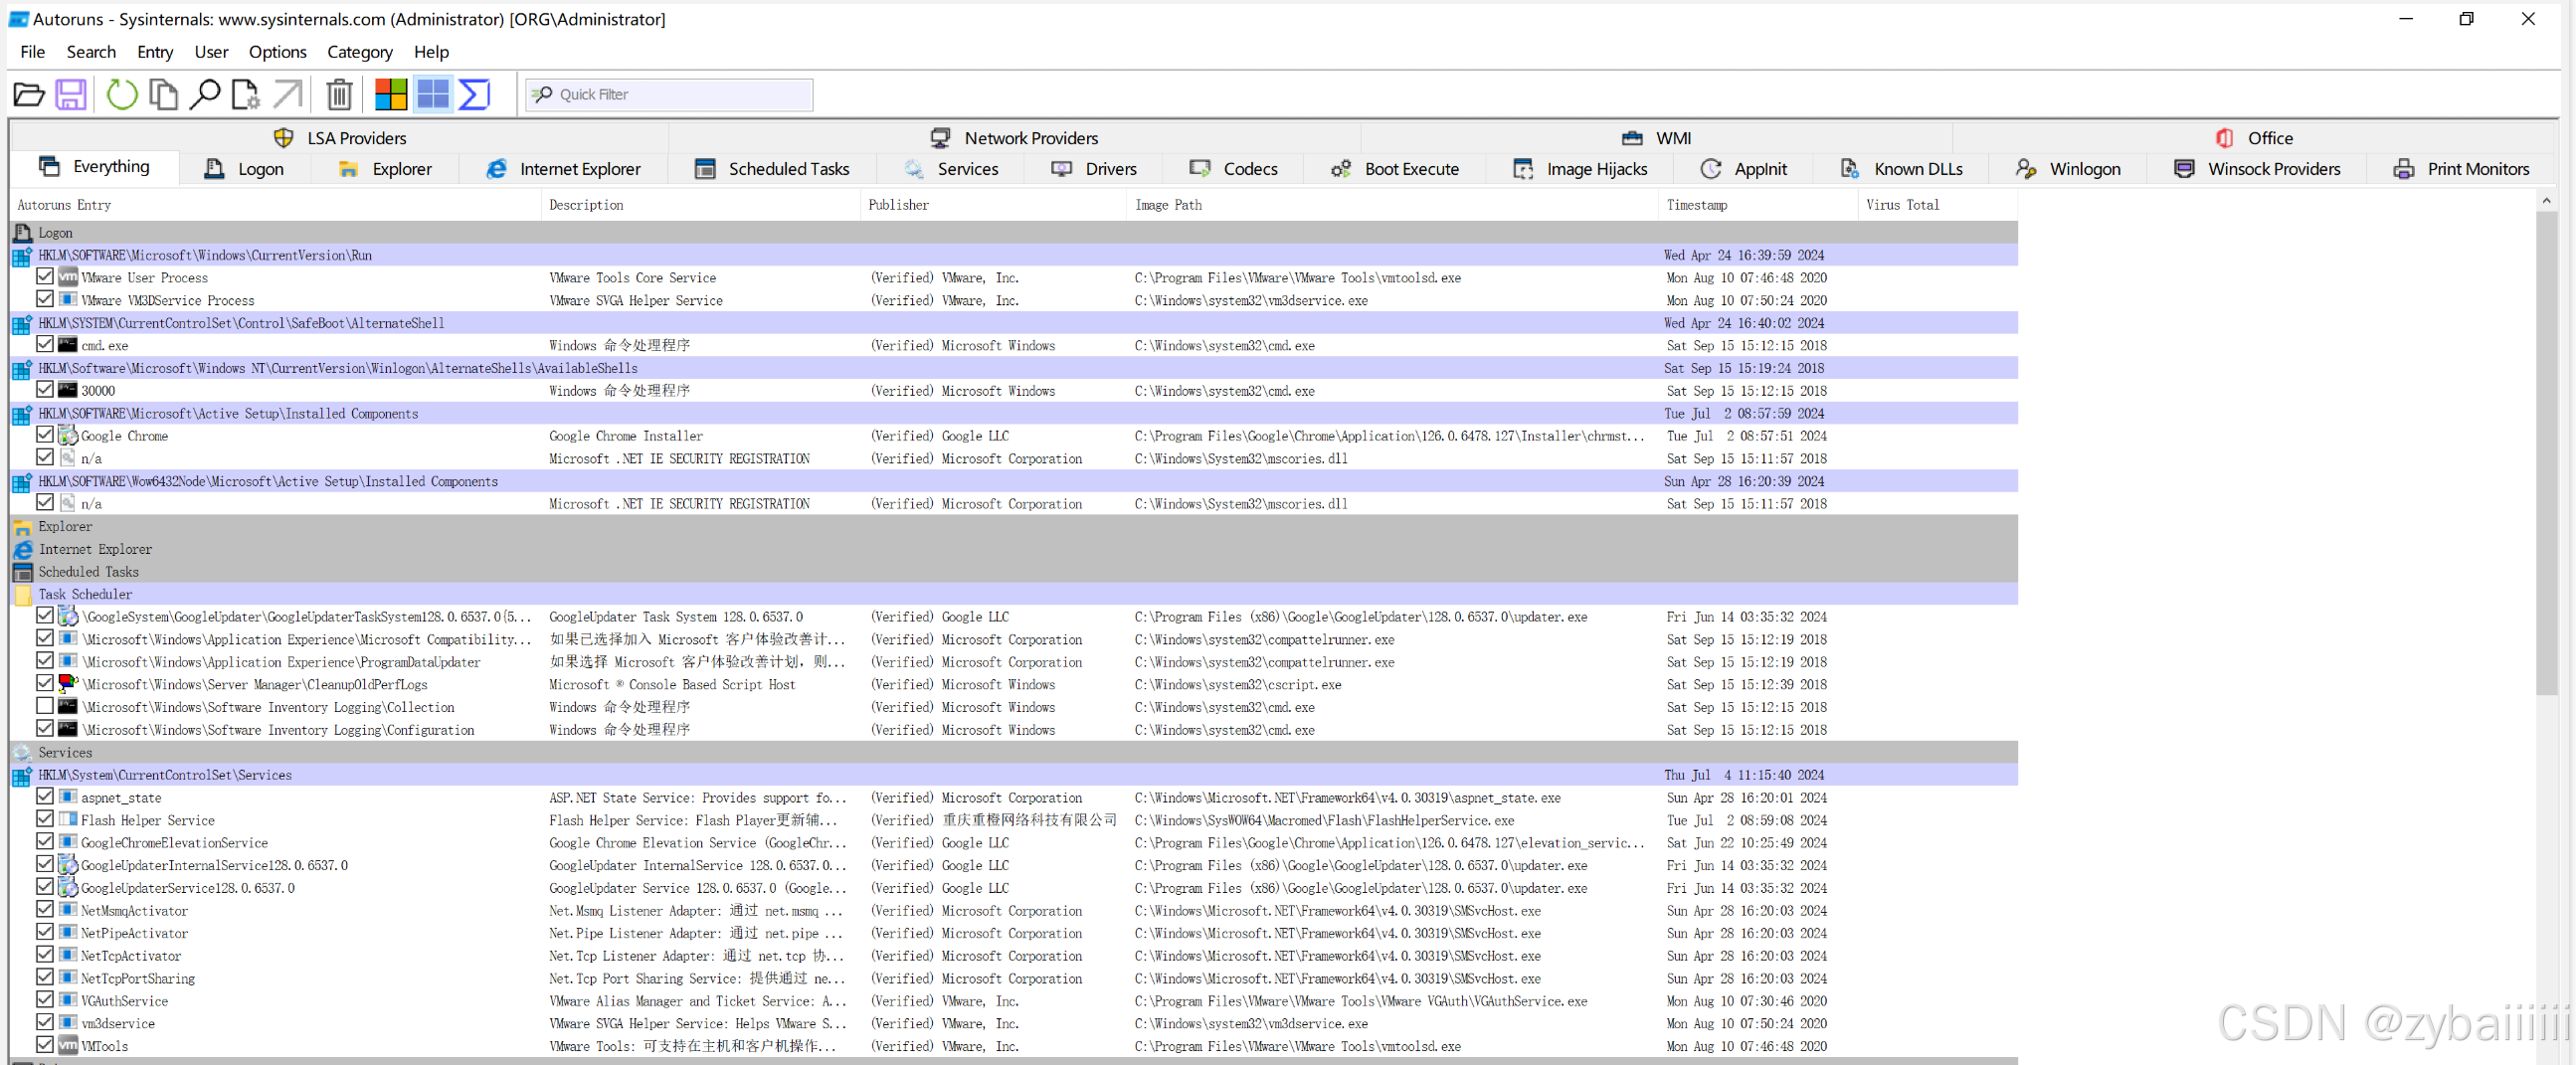Open the Category menu
The height and width of the screenshot is (1065, 2576).
coord(359,51)
